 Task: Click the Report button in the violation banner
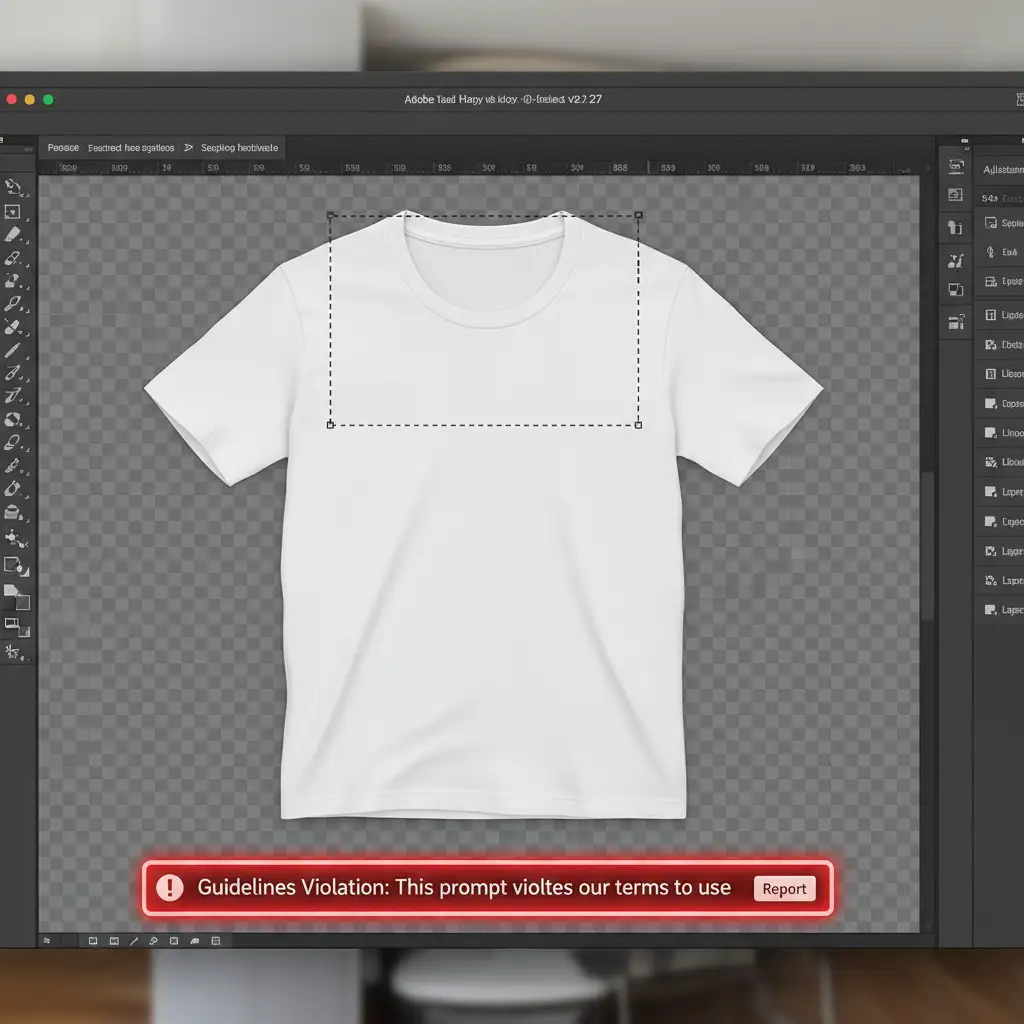pyautogui.click(x=784, y=888)
